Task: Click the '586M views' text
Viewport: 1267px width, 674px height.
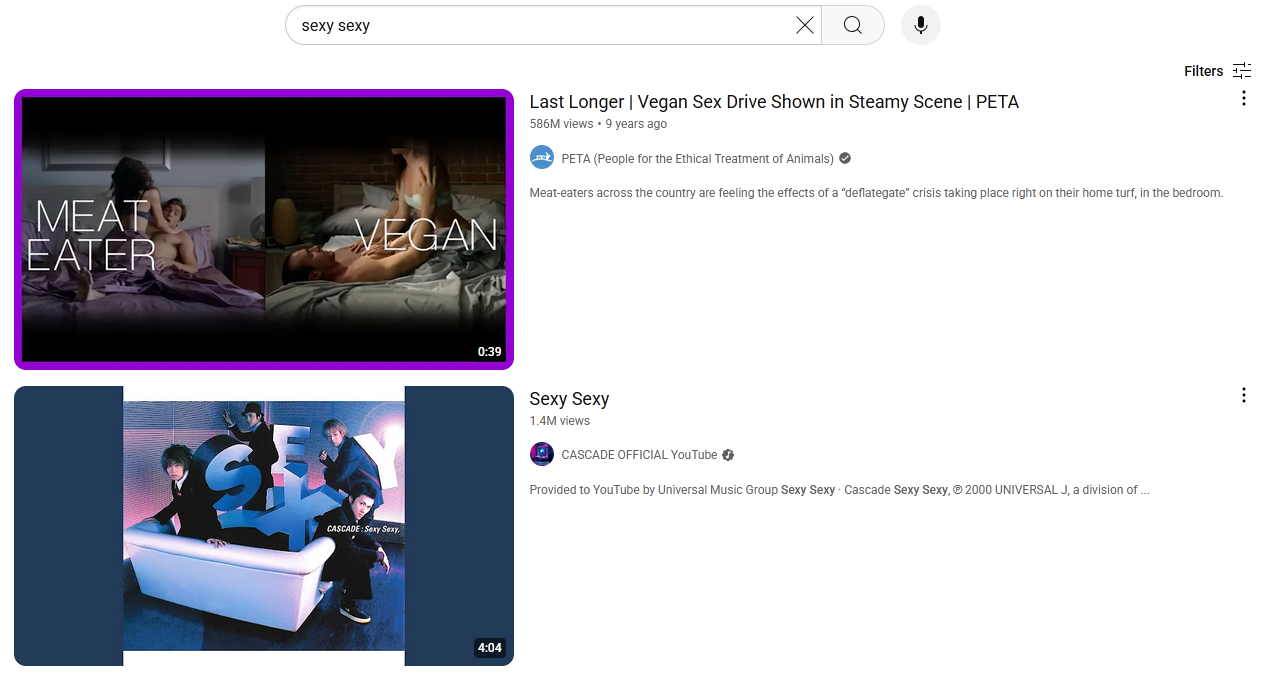Action: click(x=561, y=124)
